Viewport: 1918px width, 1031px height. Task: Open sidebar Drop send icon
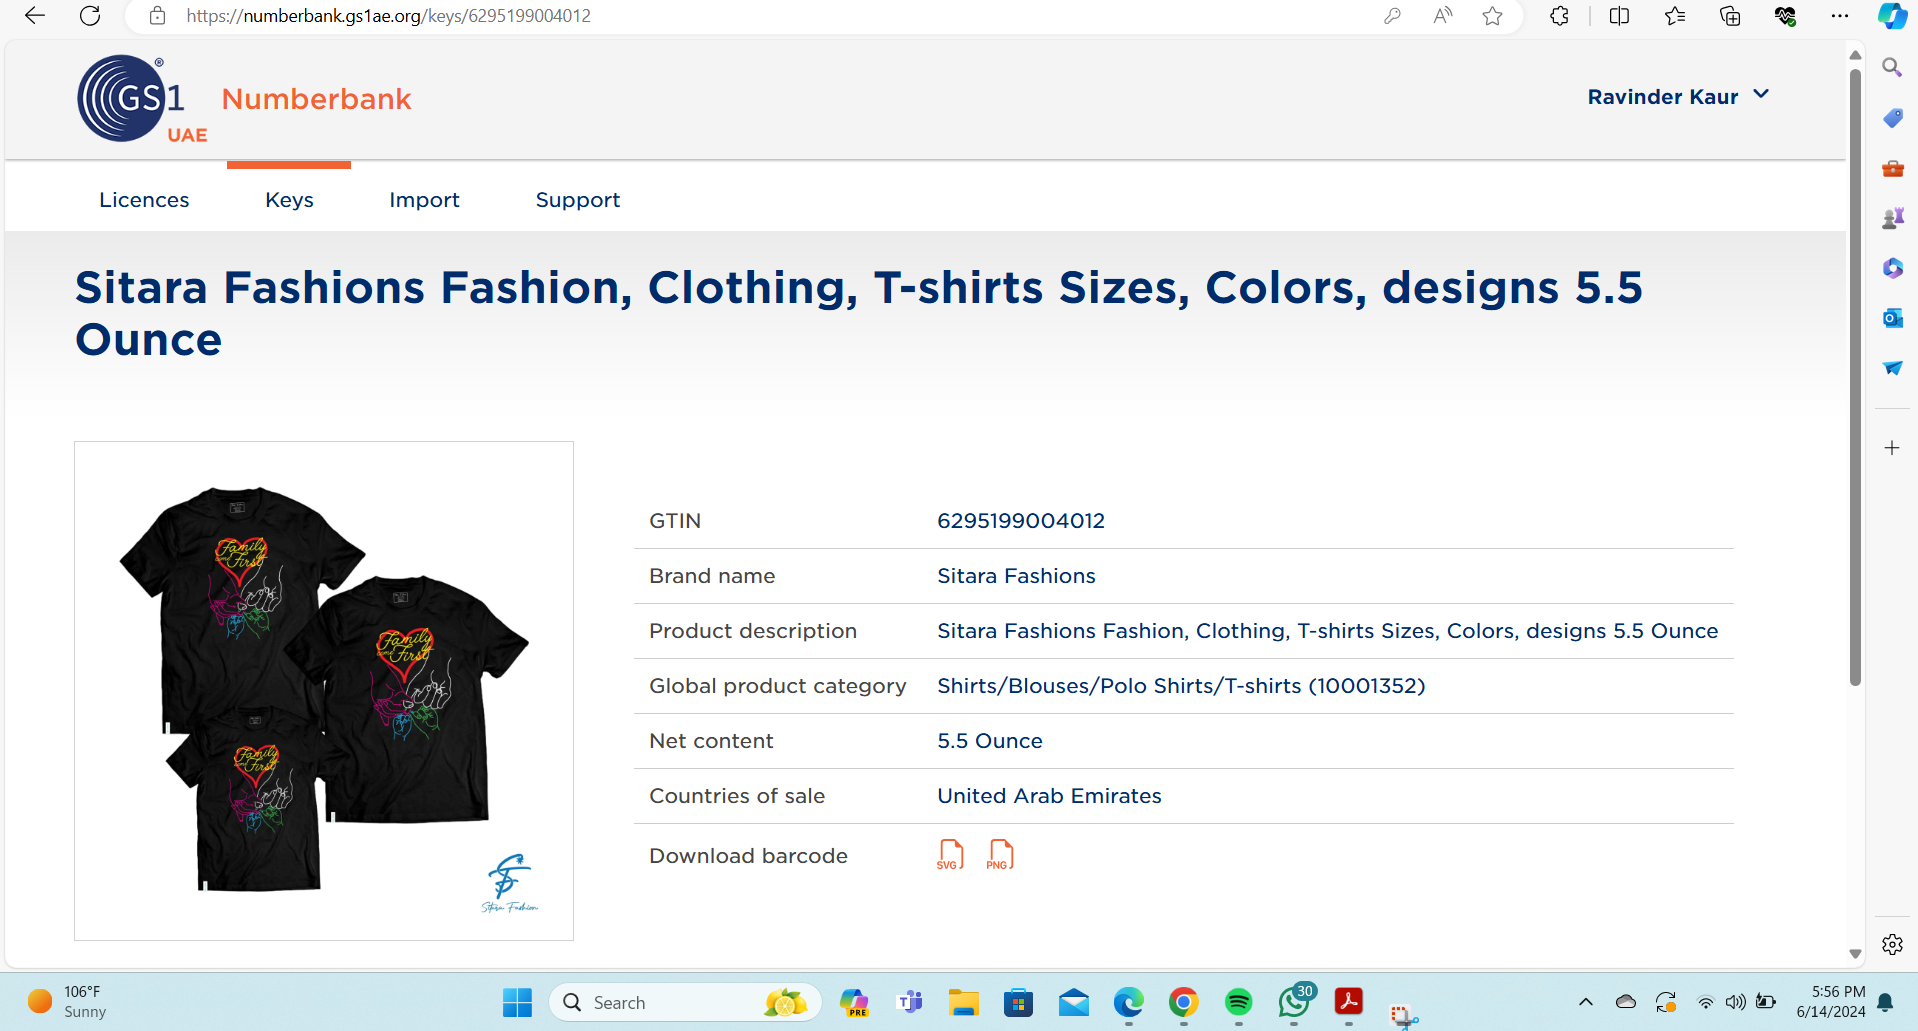tap(1892, 368)
